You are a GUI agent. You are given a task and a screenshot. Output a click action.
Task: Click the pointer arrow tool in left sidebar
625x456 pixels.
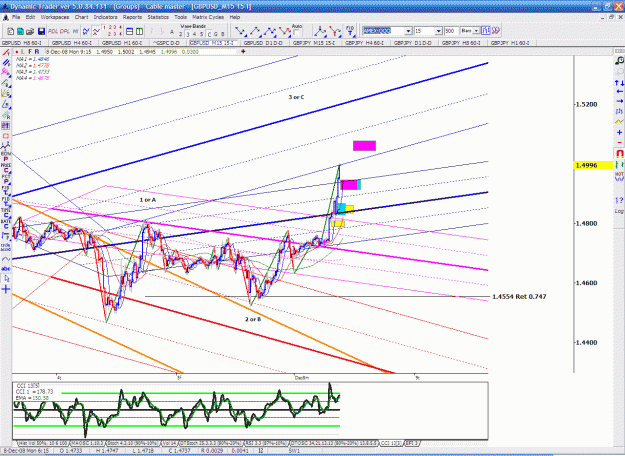click(x=6, y=279)
